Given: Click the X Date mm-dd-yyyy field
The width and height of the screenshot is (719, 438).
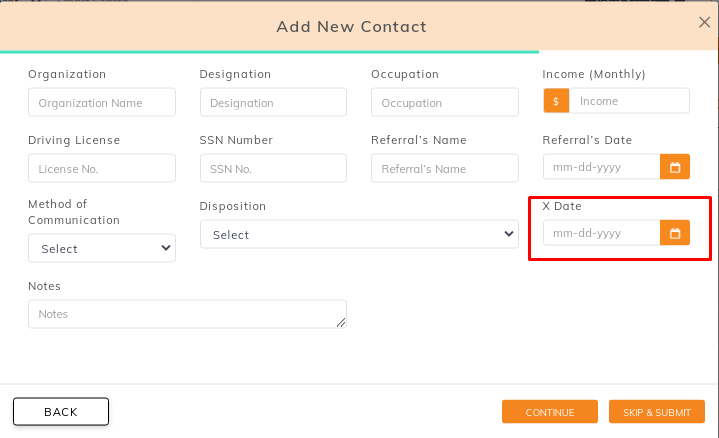Looking at the screenshot, I should pyautogui.click(x=602, y=233).
